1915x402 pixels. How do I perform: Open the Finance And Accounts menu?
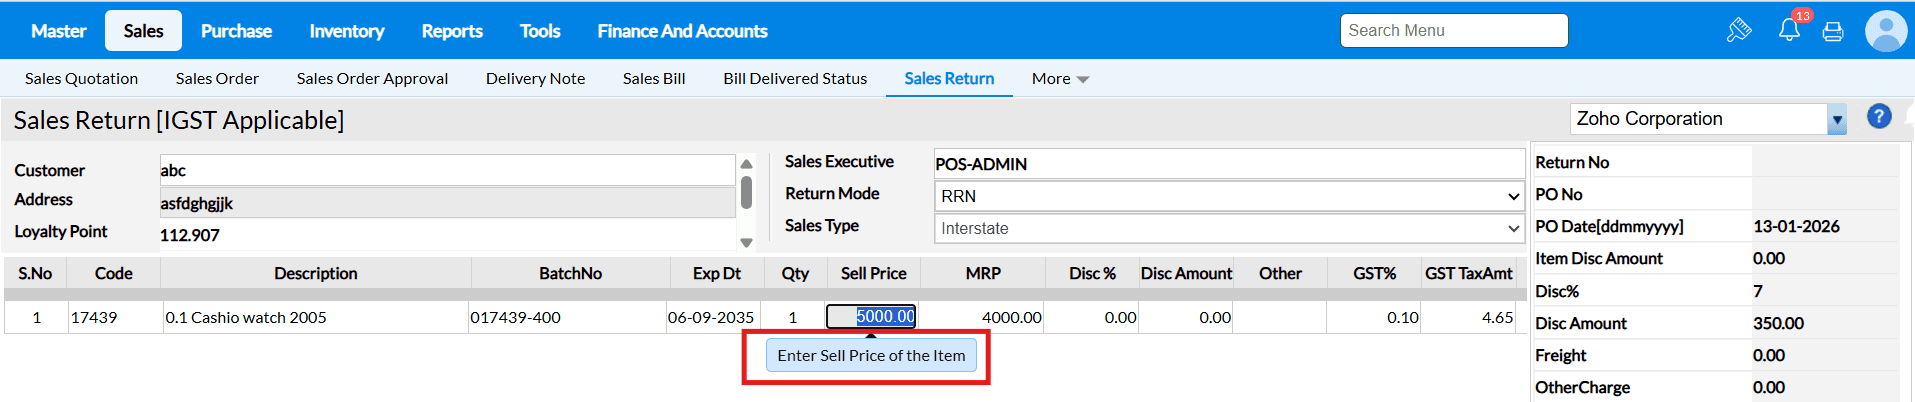pos(682,31)
